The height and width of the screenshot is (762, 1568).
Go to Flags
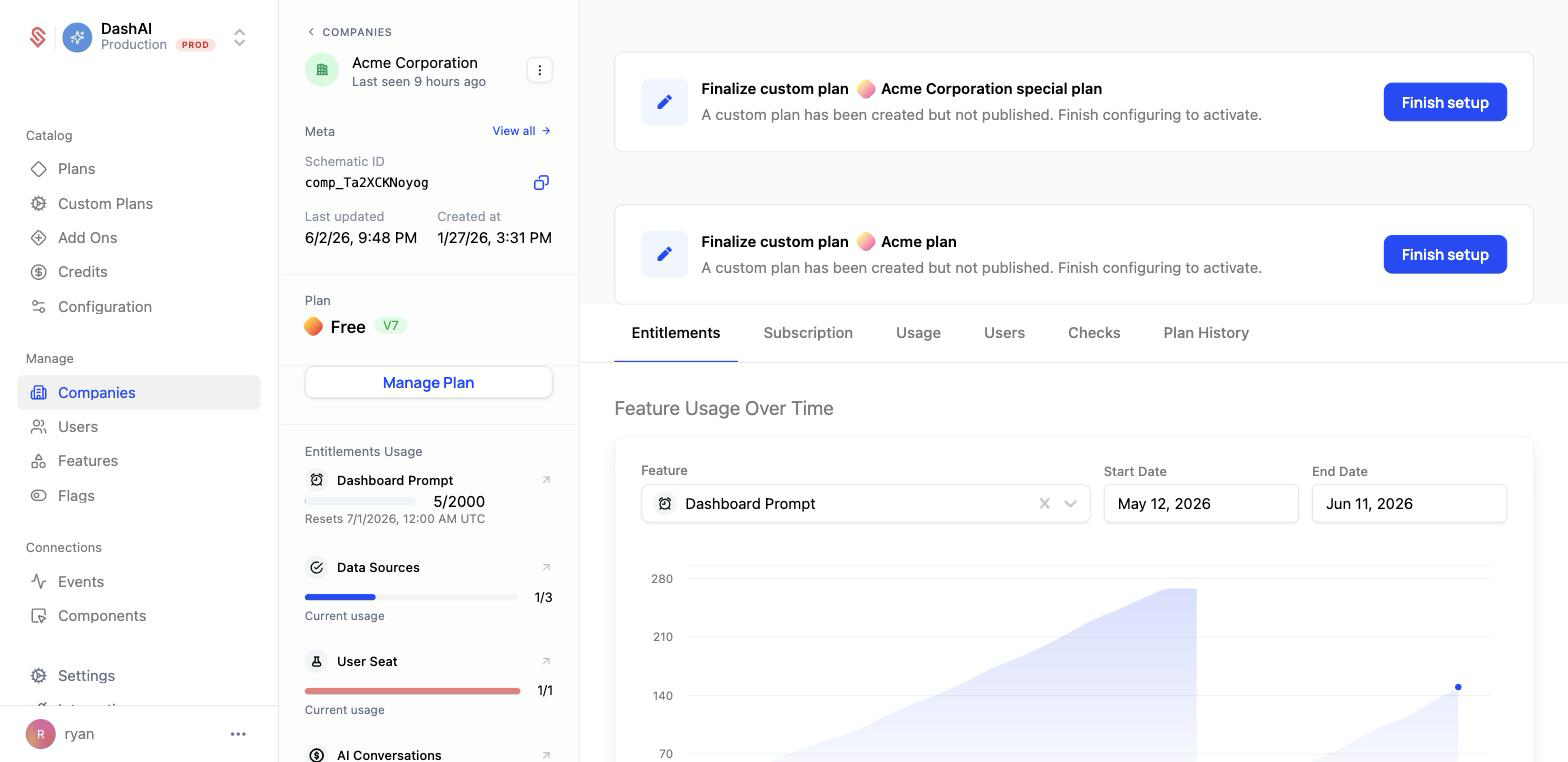76,496
